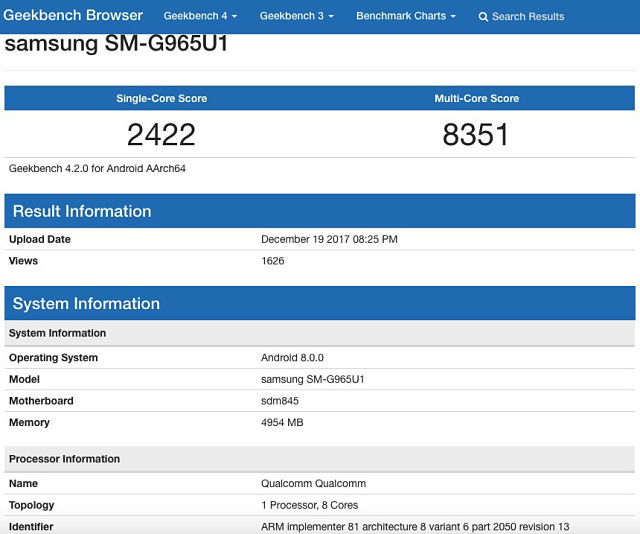Open the Geekbench Browser home link
Screen dimensions: 640x534
(x=73, y=16)
